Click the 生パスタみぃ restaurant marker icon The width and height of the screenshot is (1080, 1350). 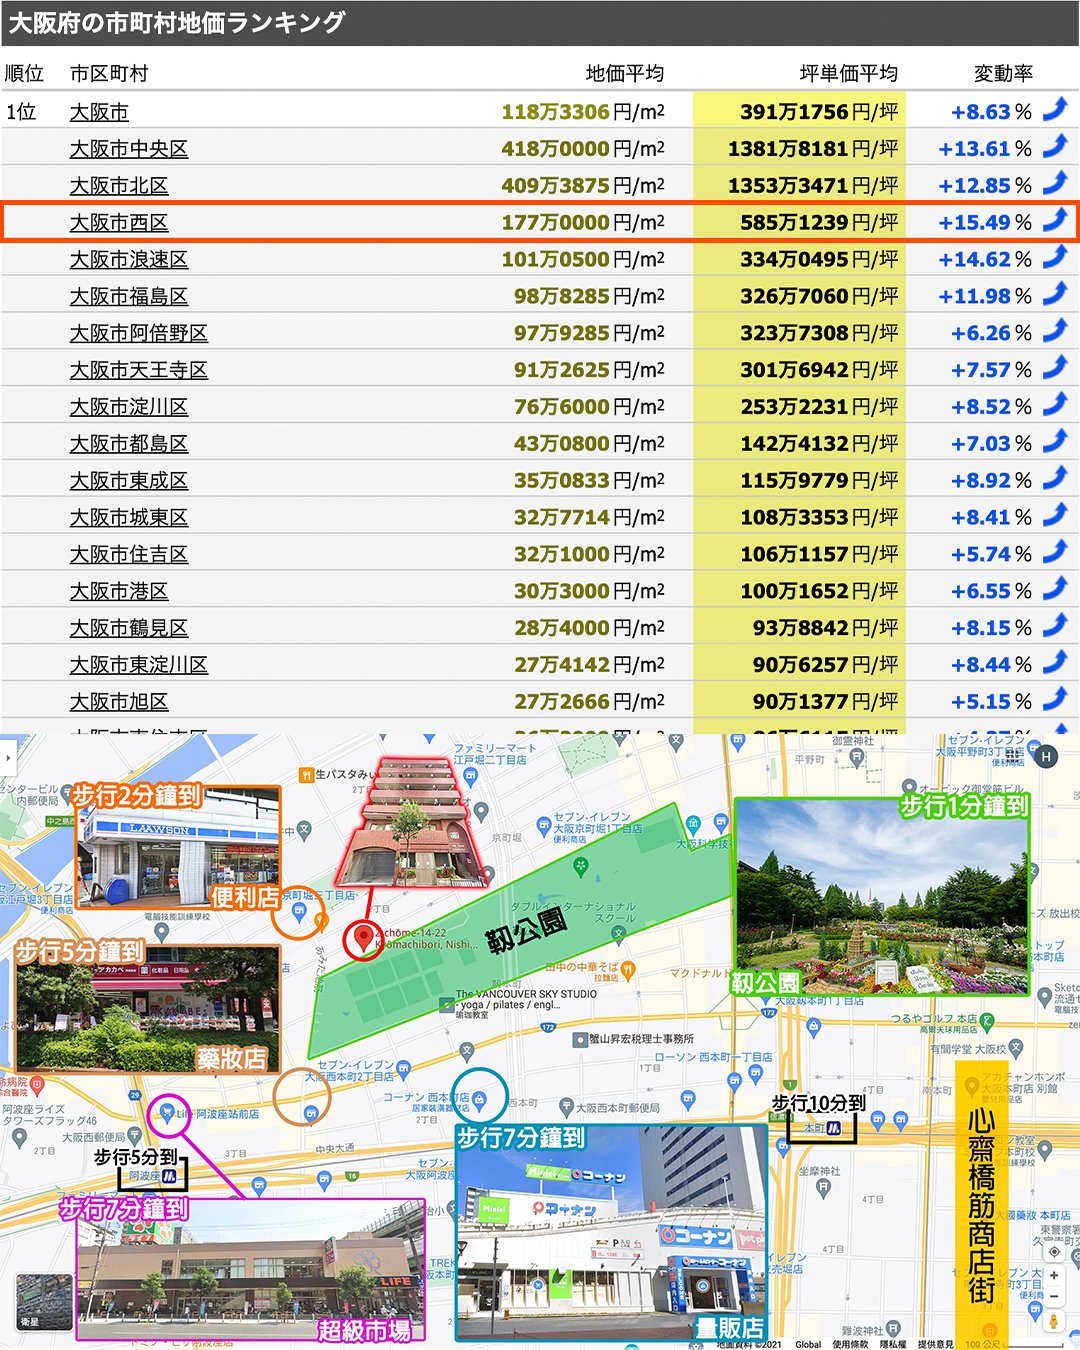tap(305, 775)
